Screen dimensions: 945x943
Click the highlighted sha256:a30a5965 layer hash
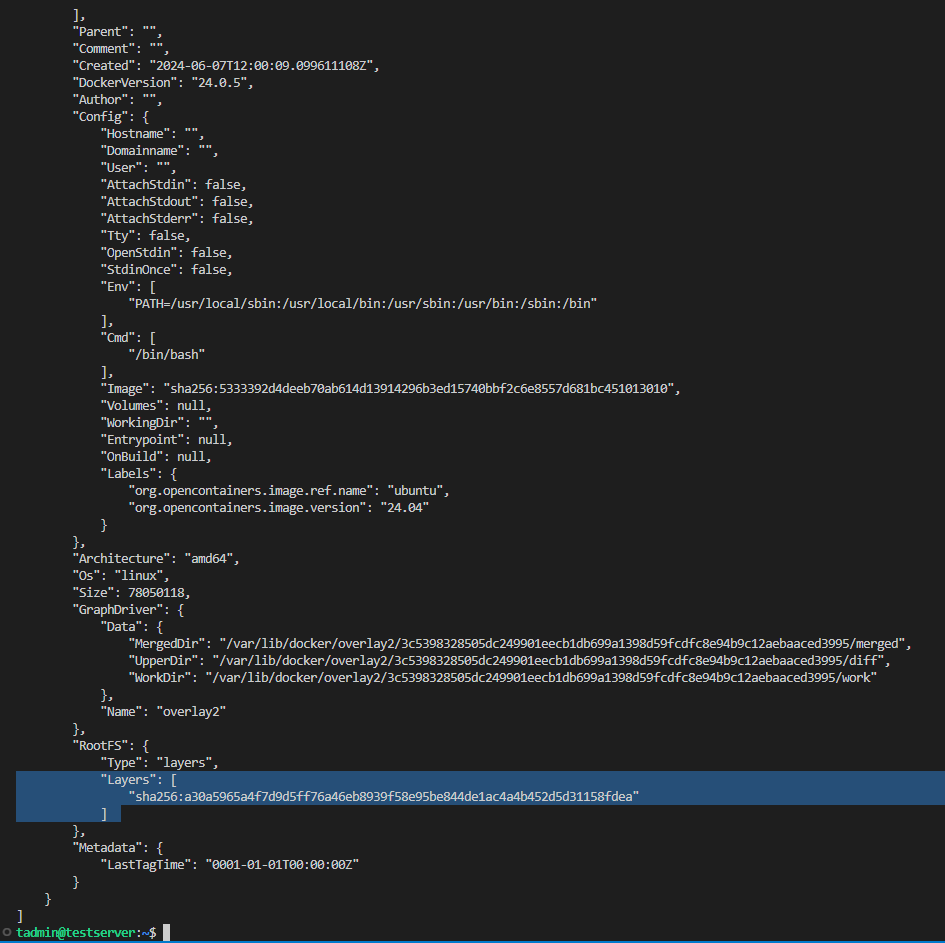[384, 797]
